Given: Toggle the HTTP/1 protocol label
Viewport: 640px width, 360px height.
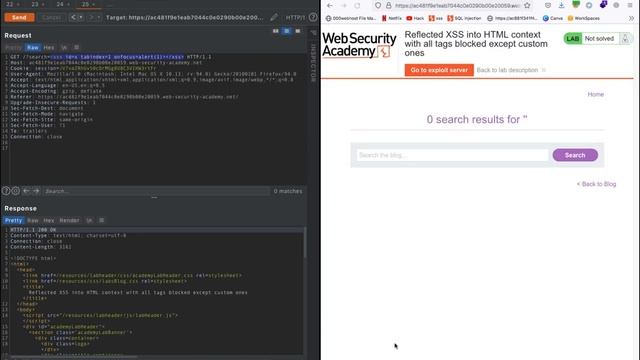Looking at the screenshot, I should click(295, 18).
